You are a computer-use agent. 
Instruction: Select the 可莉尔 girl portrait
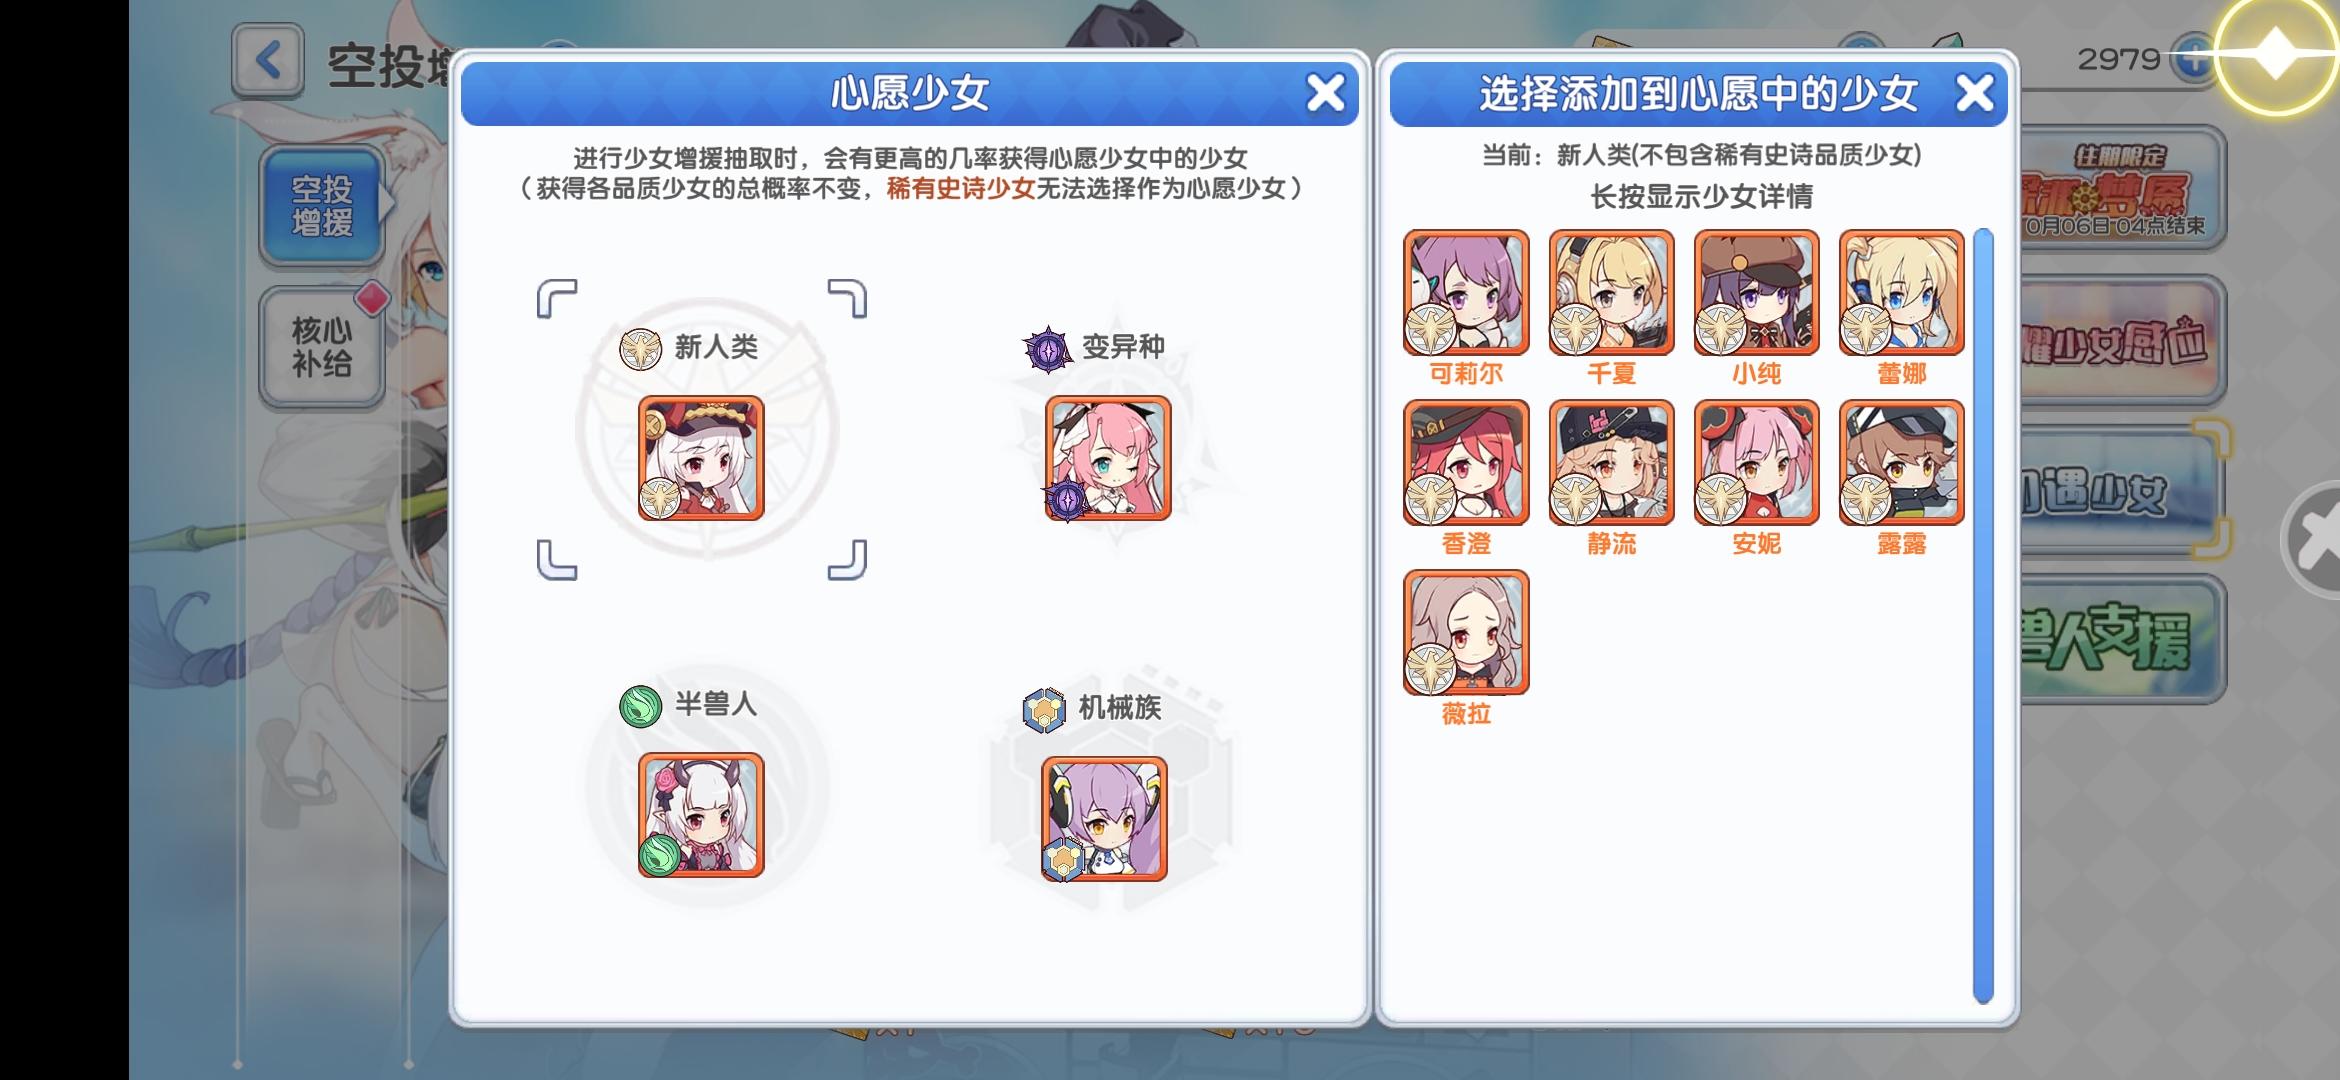[x=1466, y=293]
